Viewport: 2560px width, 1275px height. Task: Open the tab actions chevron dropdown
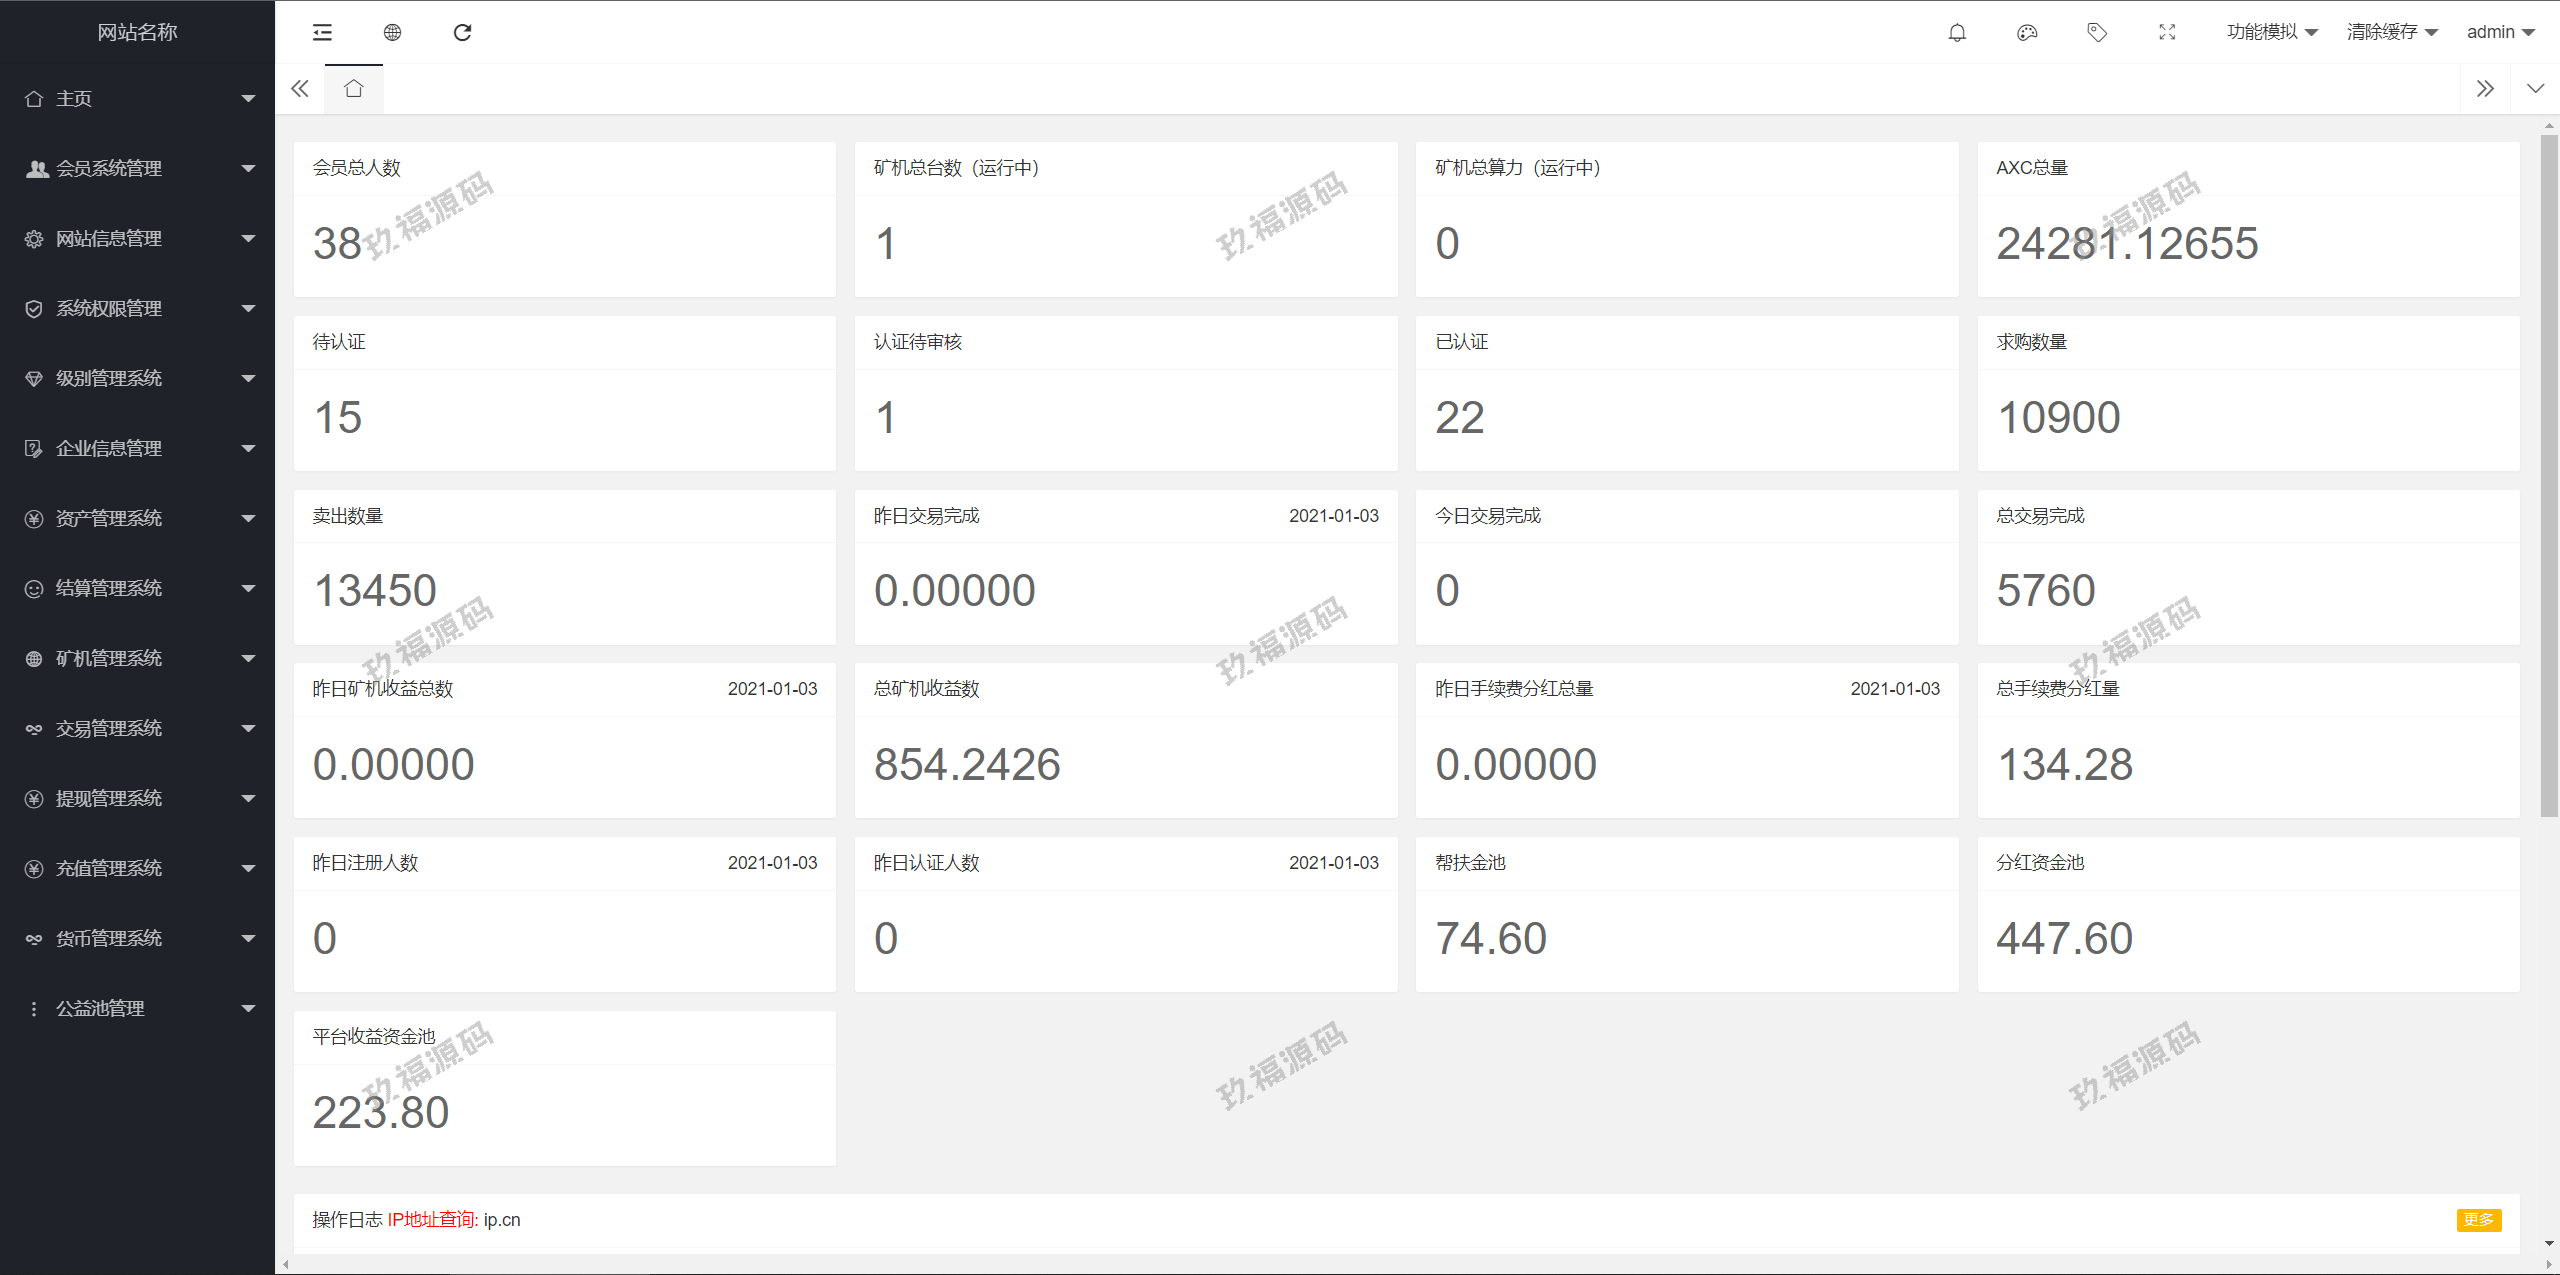[2535, 89]
